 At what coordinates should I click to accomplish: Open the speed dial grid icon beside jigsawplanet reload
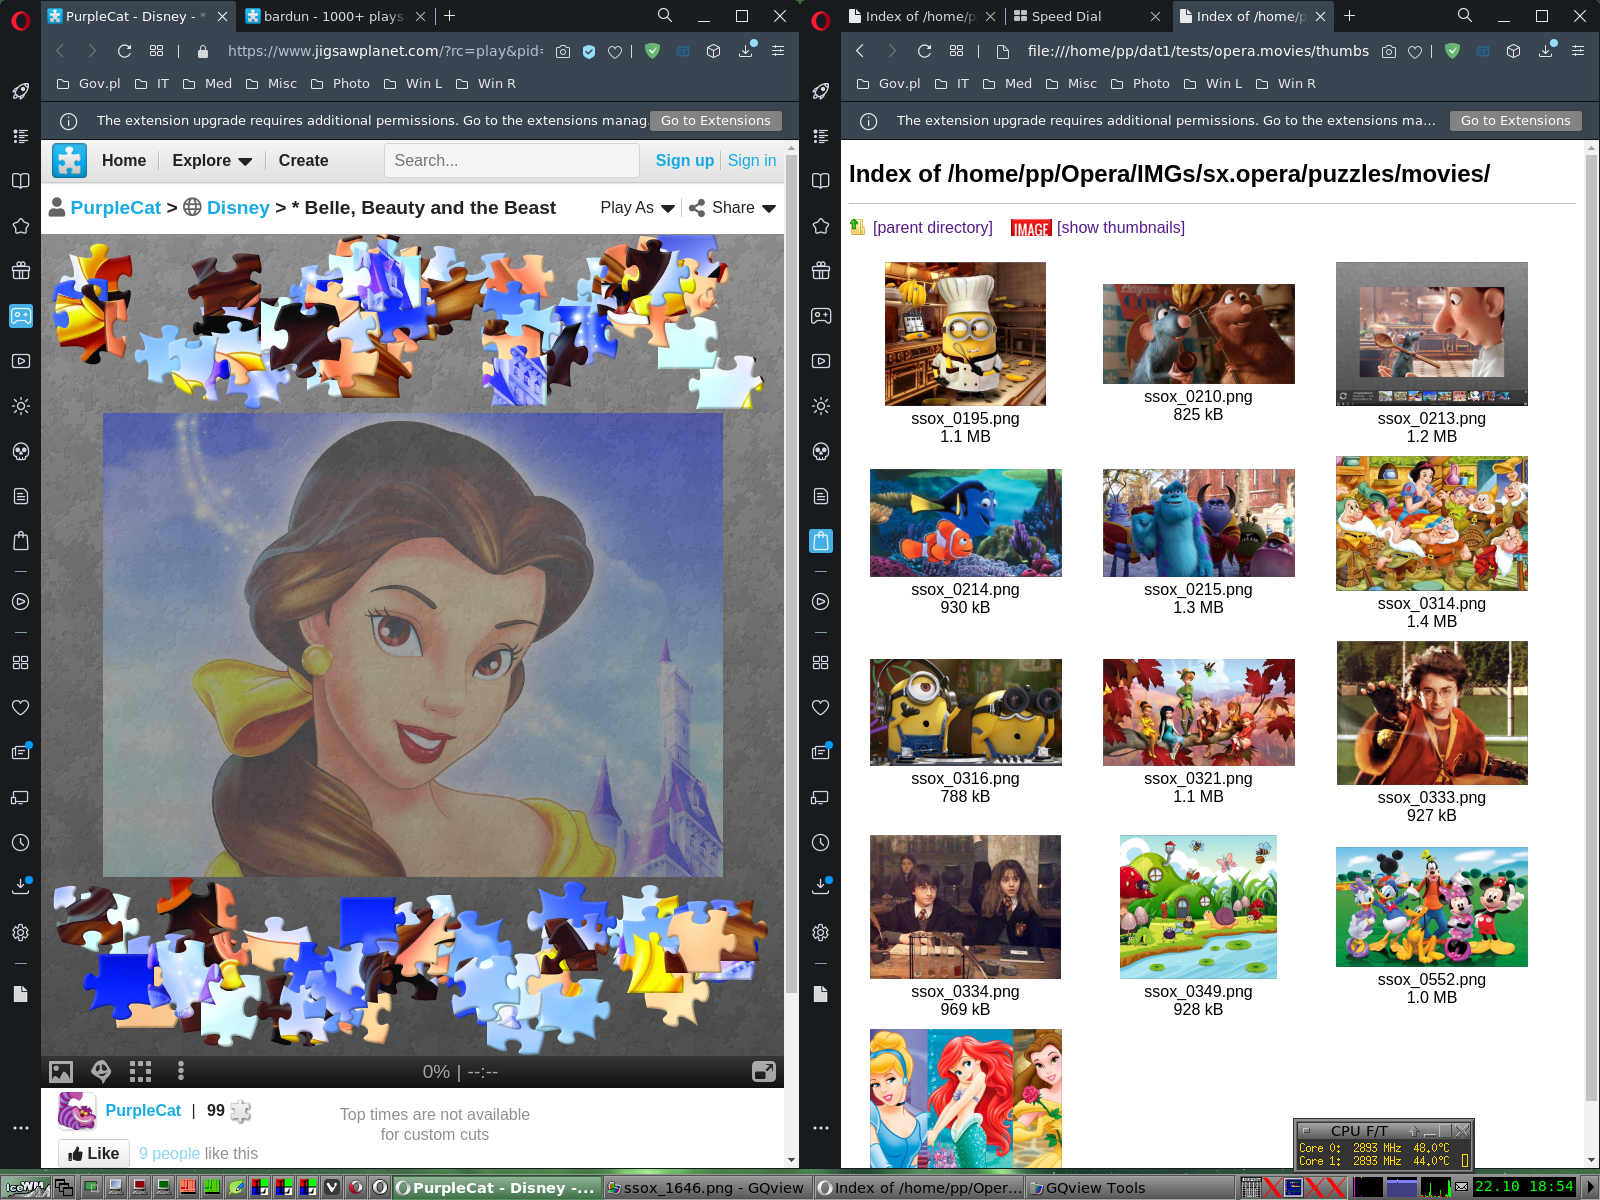[x=156, y=51]
